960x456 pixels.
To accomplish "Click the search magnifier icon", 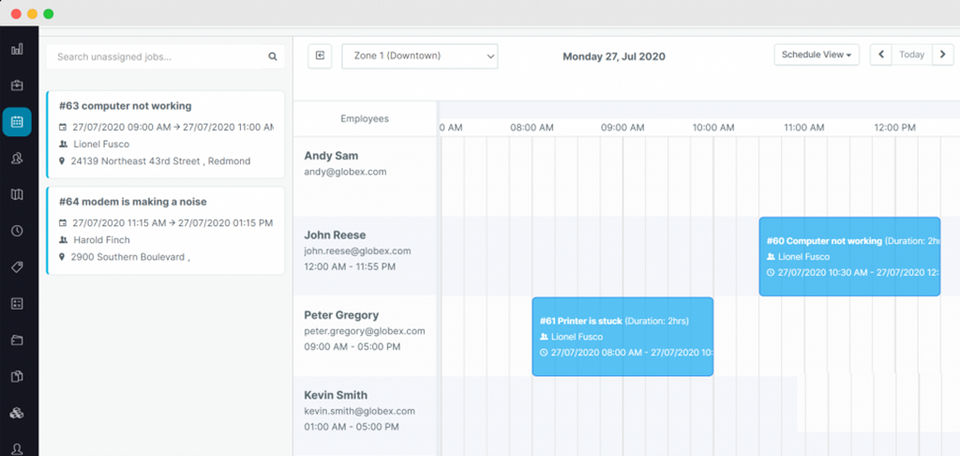I will [x=272, y=57].
